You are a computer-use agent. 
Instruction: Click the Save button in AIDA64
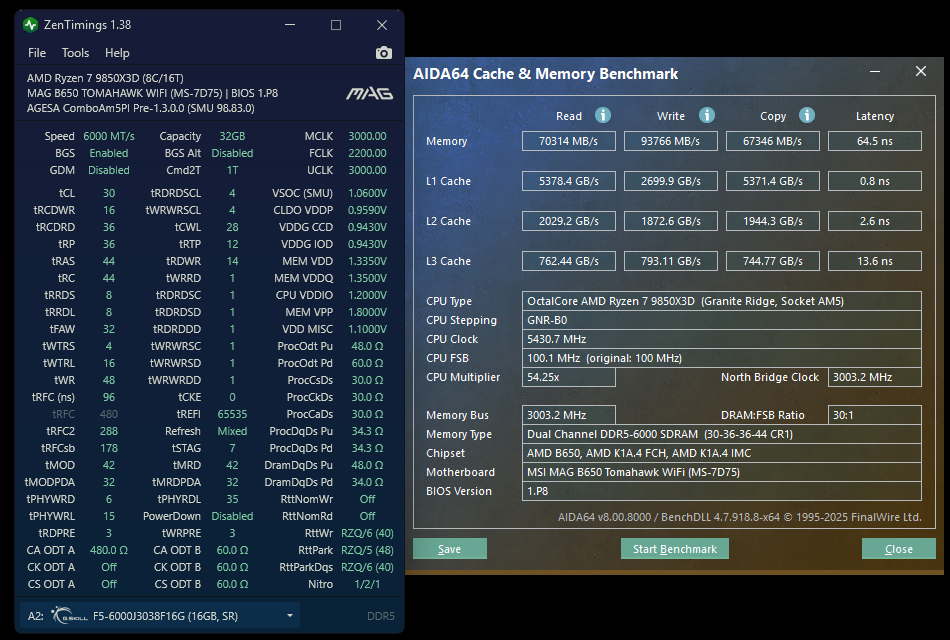(x=450, y=549)
